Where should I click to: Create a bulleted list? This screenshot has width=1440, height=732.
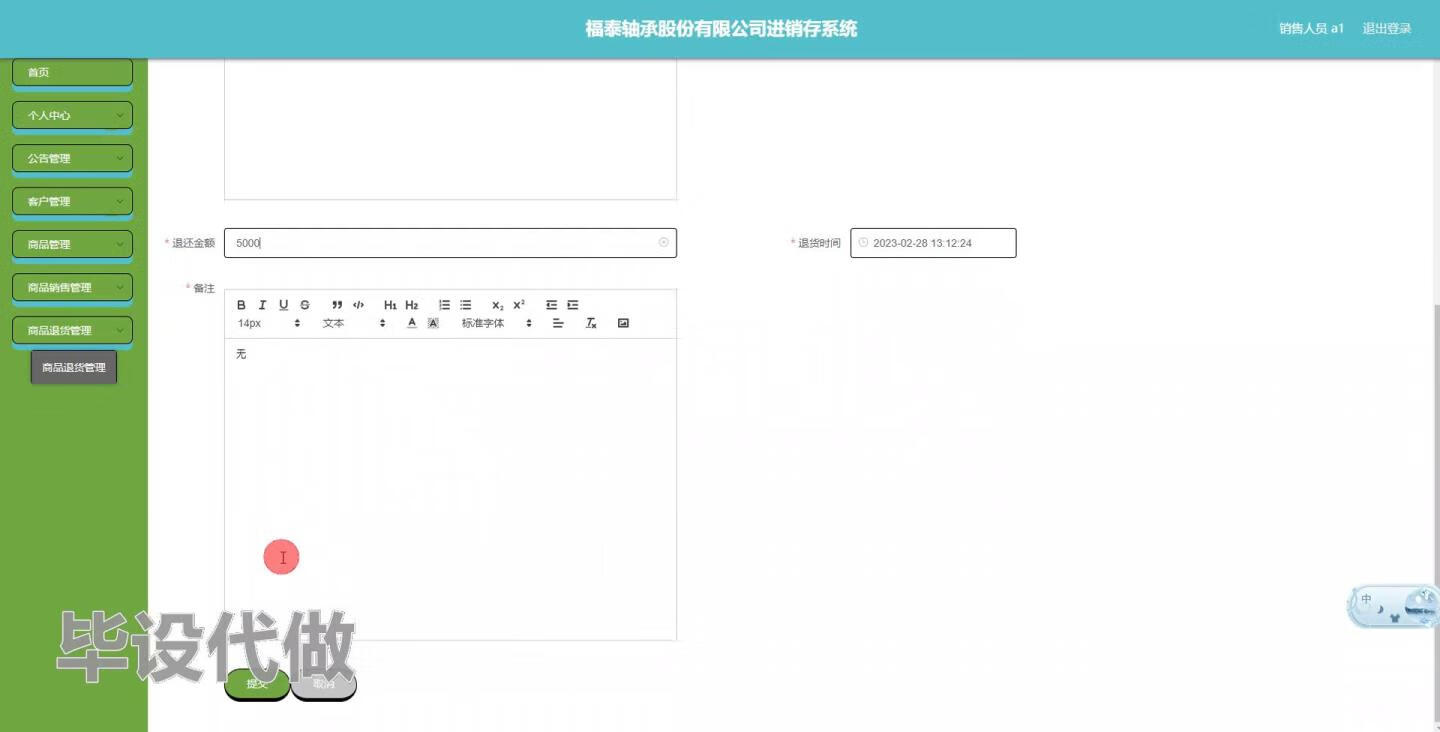tap(466, 305)
